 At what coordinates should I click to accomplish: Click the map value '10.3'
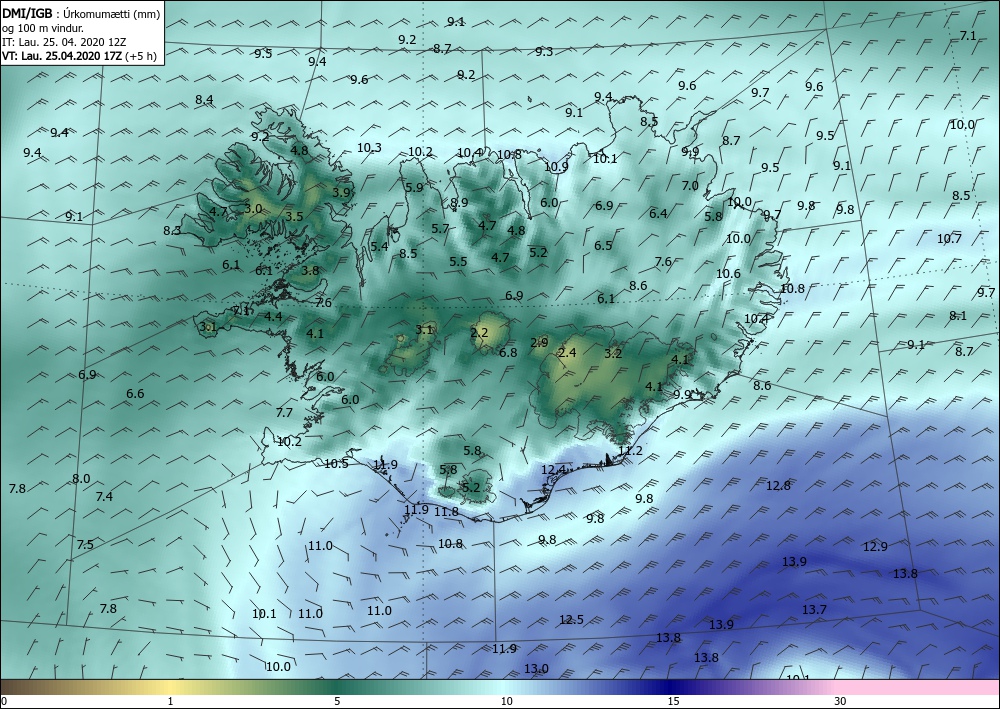[x=369, y=147]
